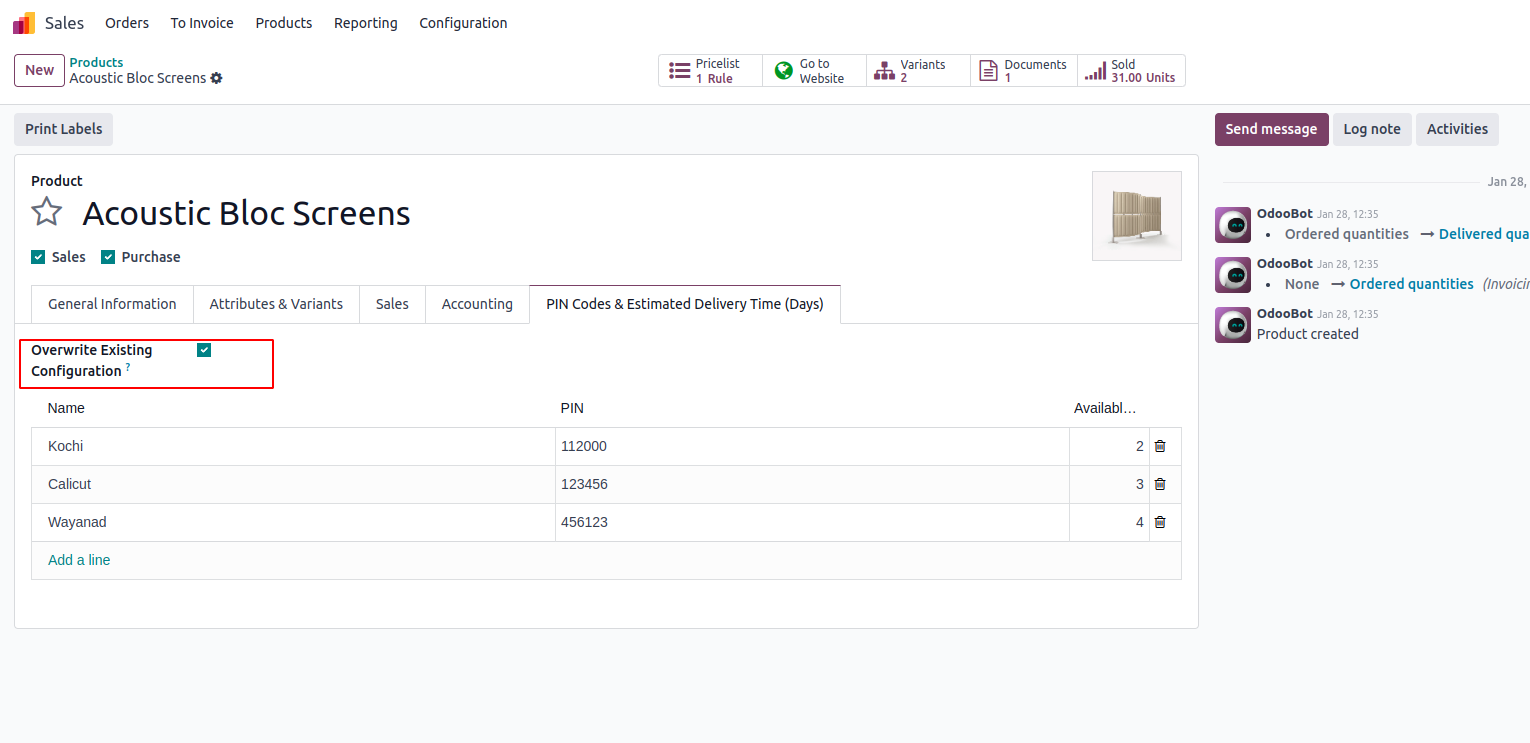Click the Ordered quantities link in chatter
The image size is (1530, 743).
tap(1411, 284)
